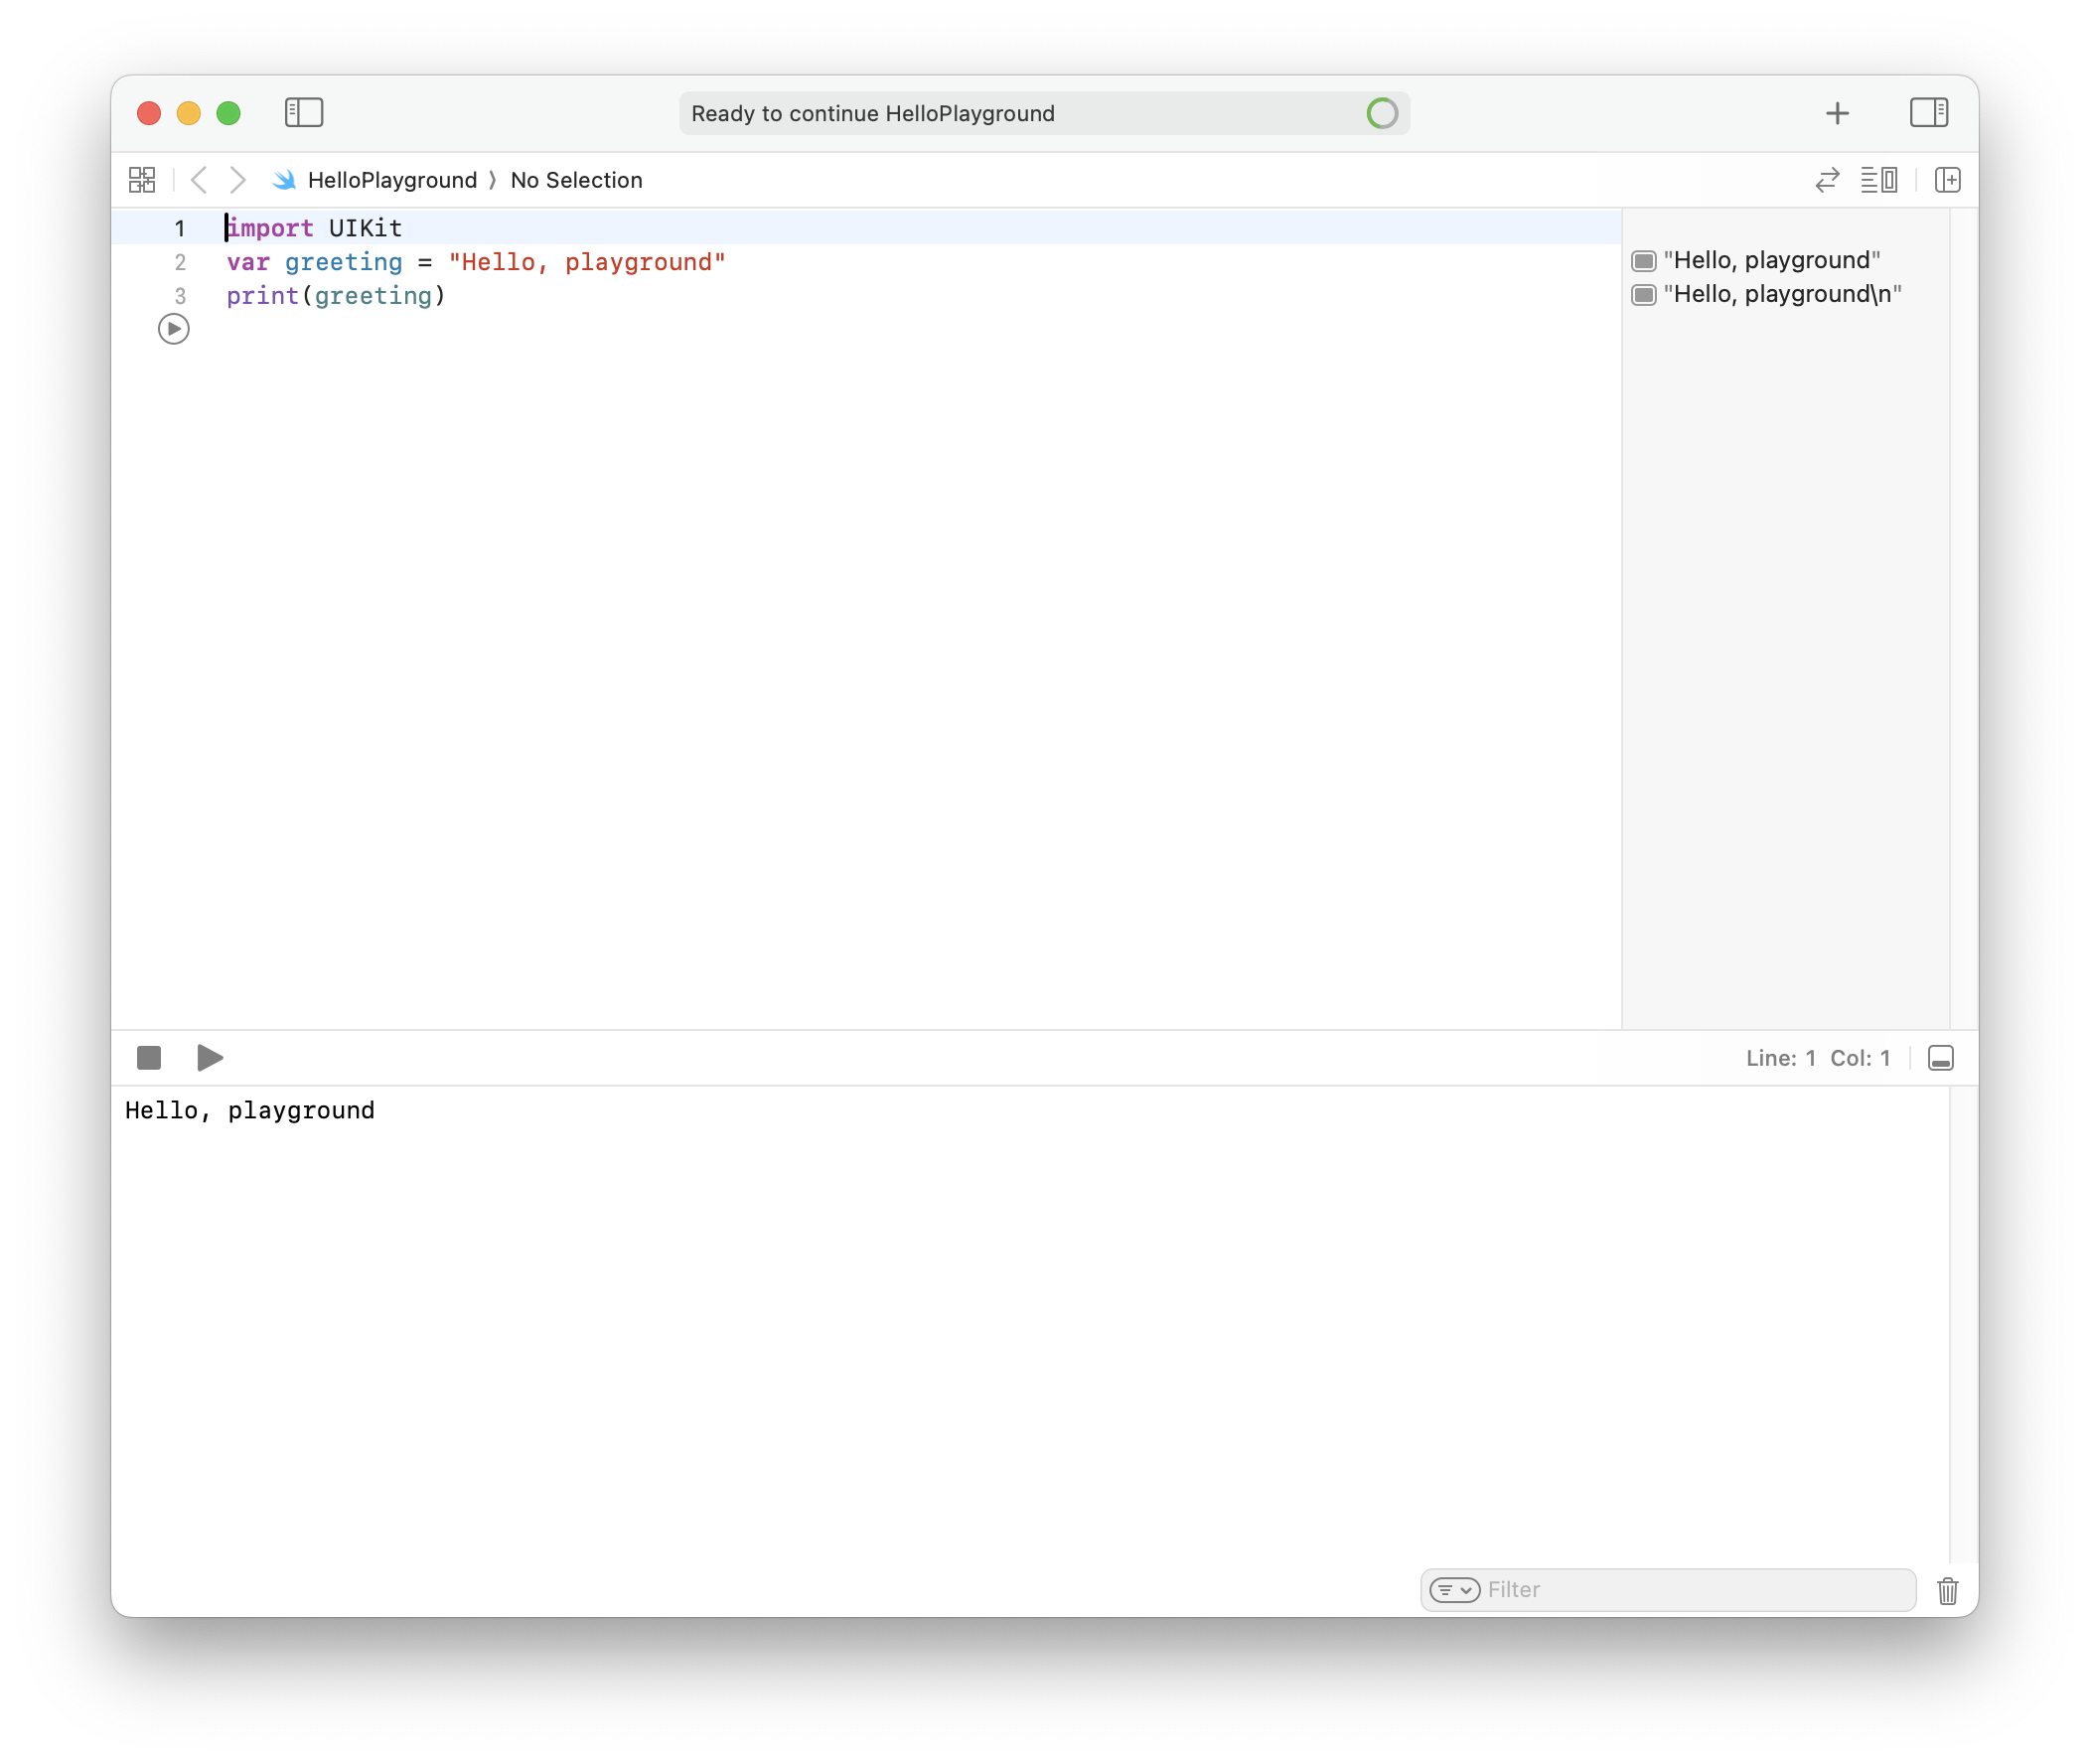The image size is (2090, 1764).
Task: Show Quick Look for "Hello, playground" result
Action: (1644, 261)
